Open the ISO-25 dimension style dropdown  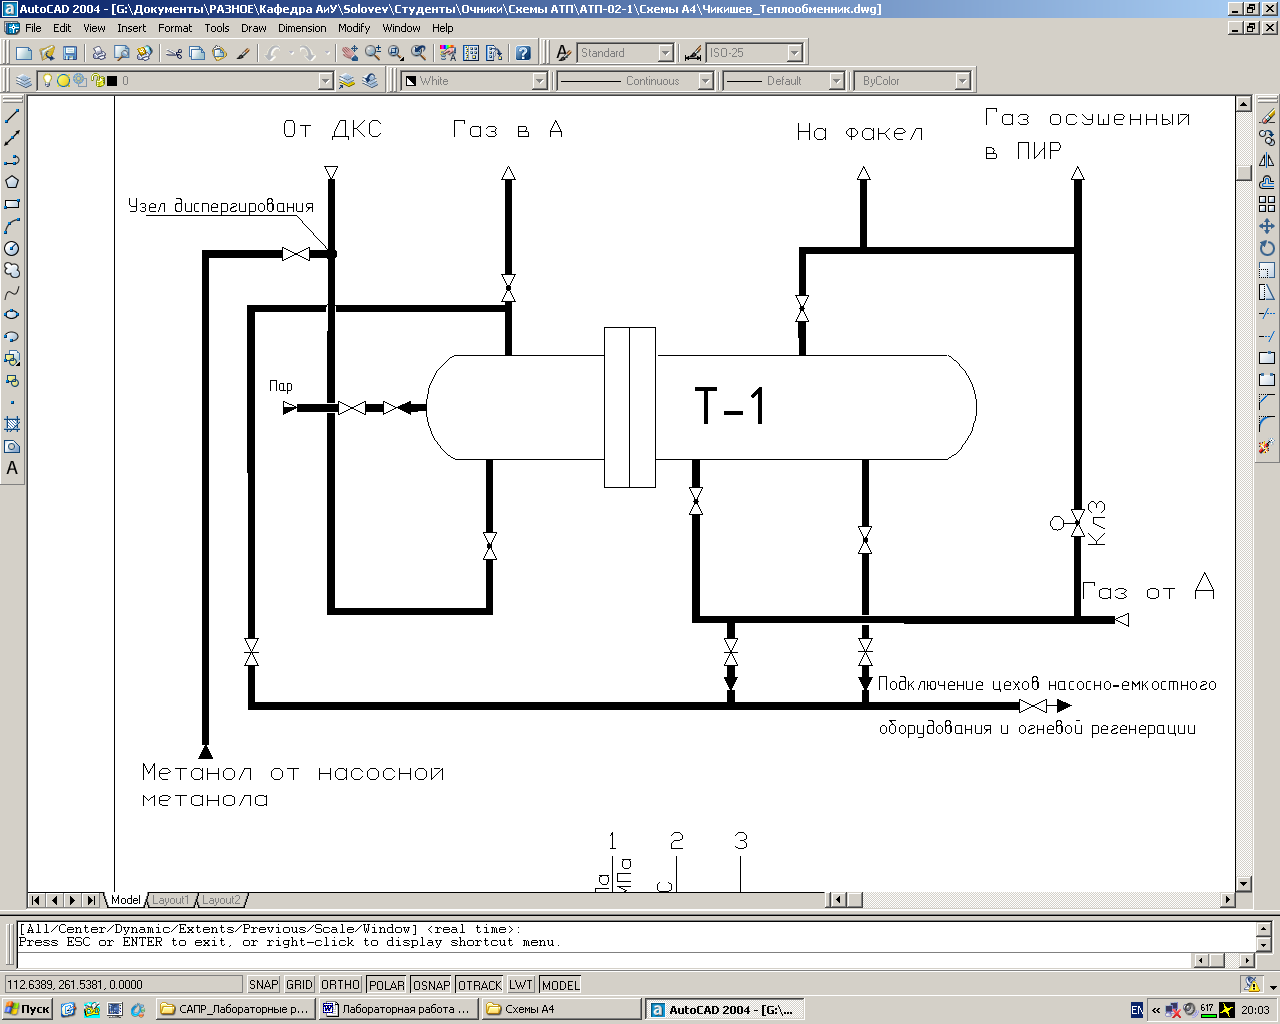point(795,53)
